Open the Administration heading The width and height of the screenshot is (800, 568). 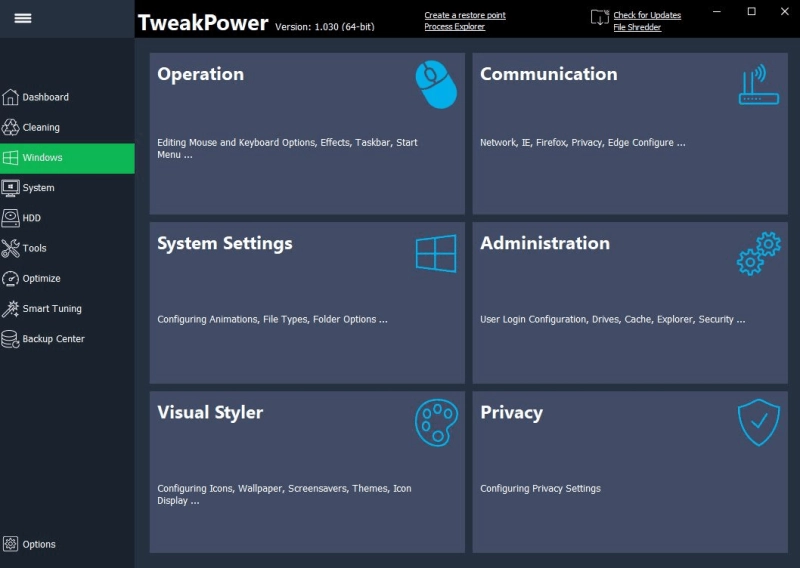[545, 243]
